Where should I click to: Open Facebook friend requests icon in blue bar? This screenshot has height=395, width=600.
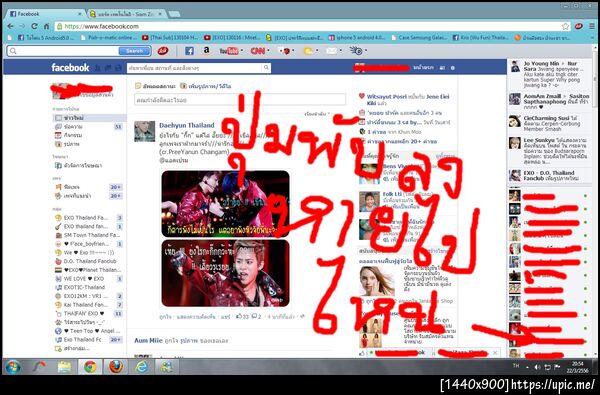coord(98,68)
